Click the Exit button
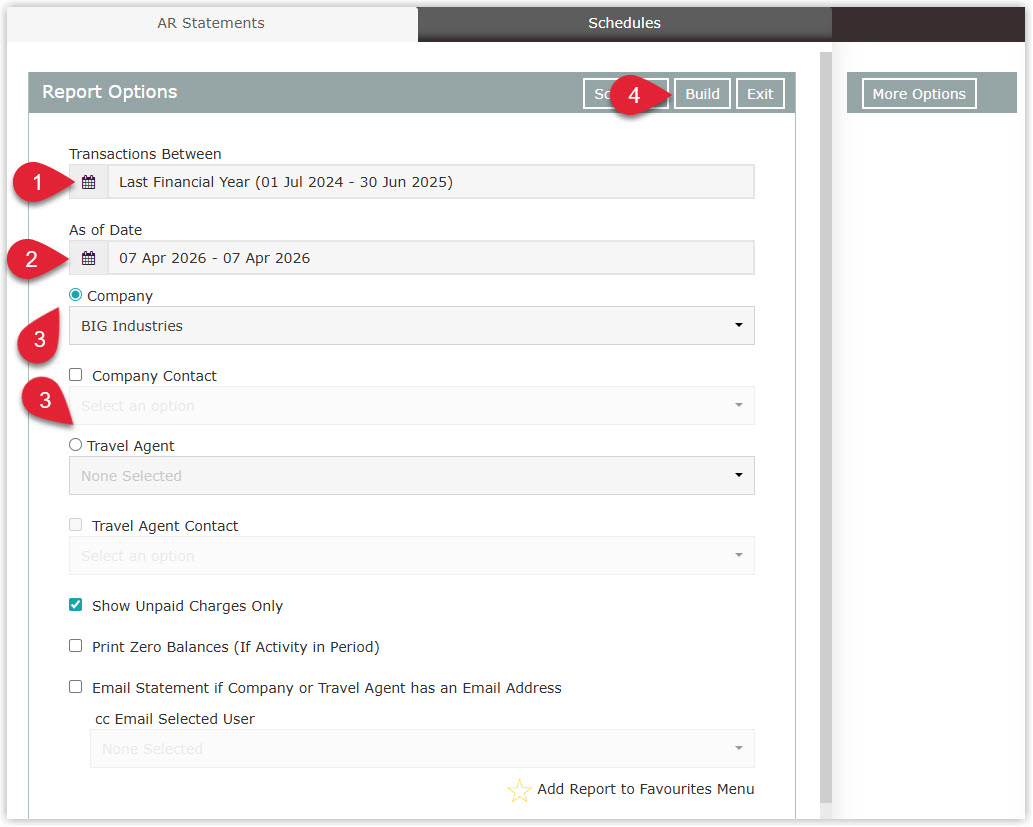1033x827 pixels. pyautogui.click(x=760, y=94)
